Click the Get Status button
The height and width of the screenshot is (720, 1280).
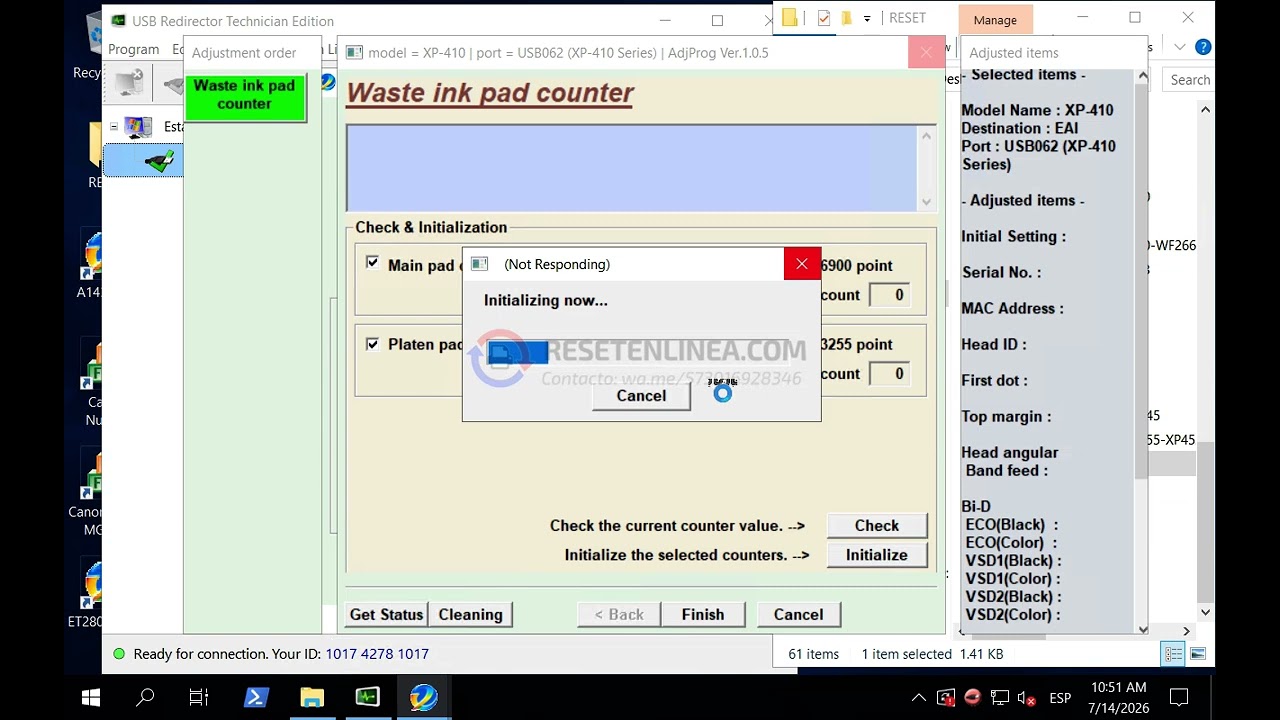pos(386,615)
